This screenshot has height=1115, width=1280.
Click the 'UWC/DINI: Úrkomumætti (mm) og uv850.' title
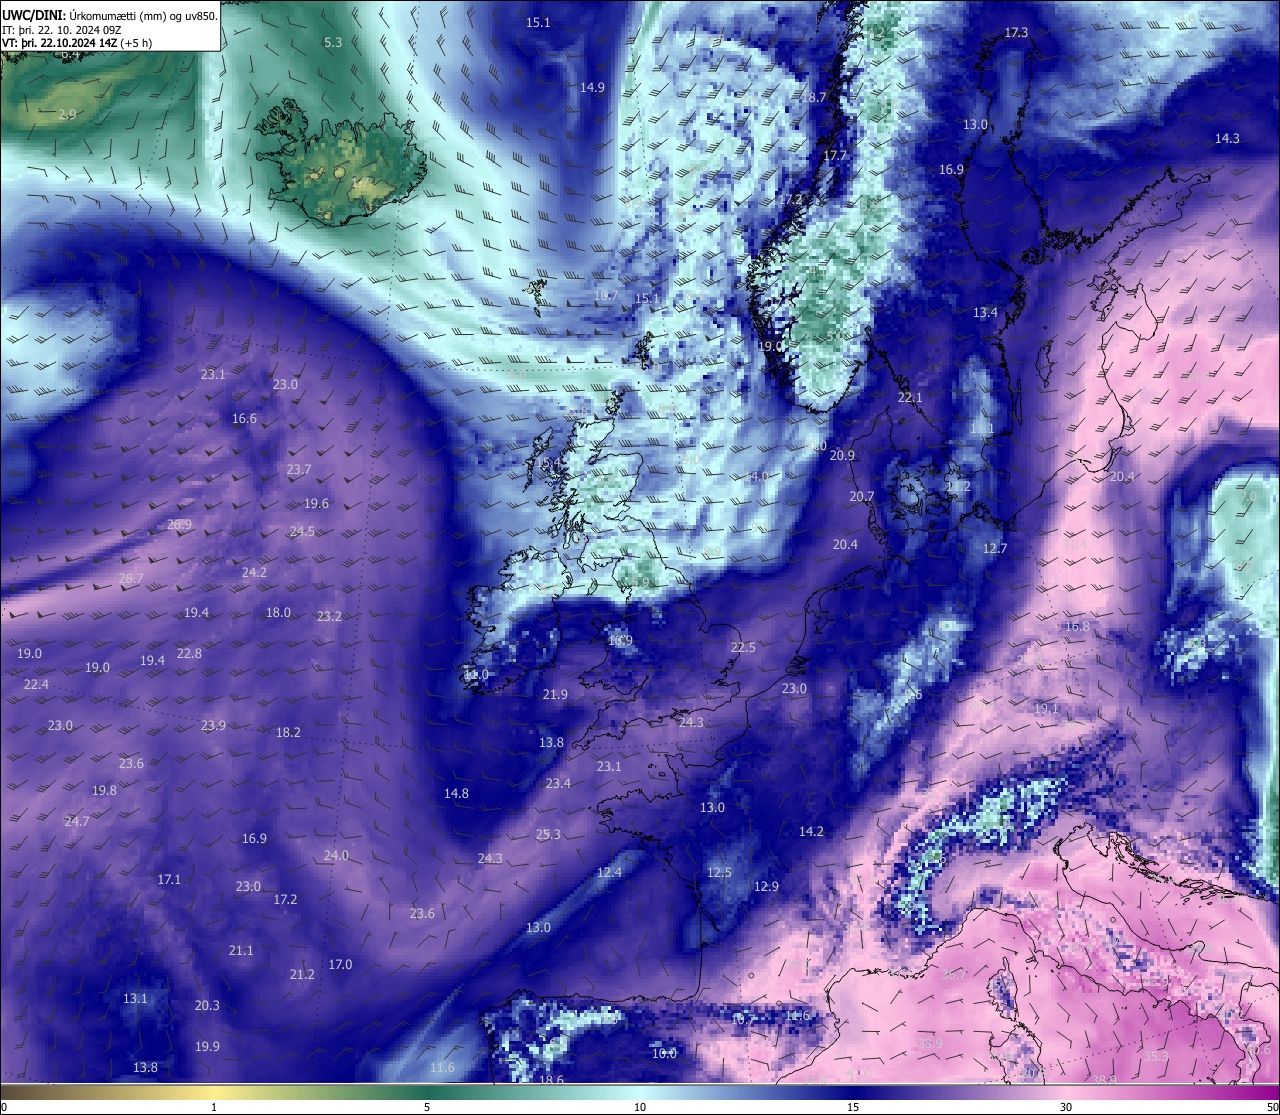(110, 15)
